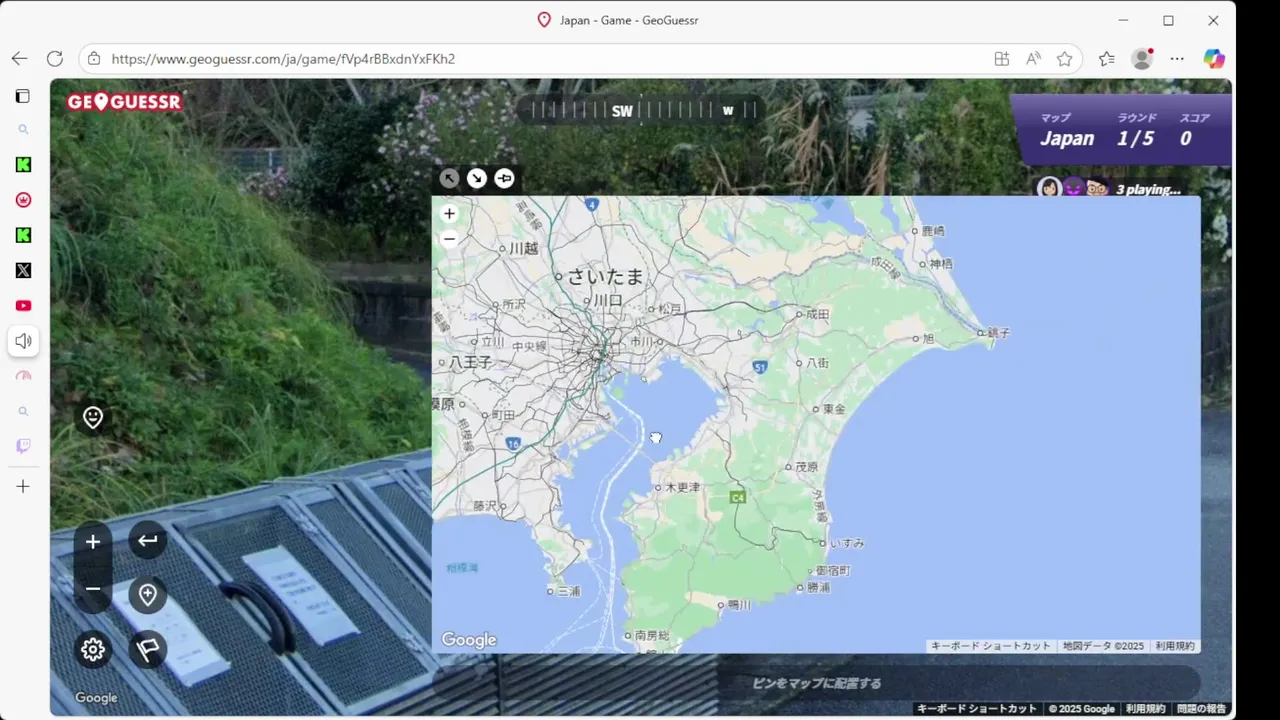Viewport: 1280px width, 720px height.
Task: Open GeoGuessr game settings gear
Action: click(x=93, y=650)
